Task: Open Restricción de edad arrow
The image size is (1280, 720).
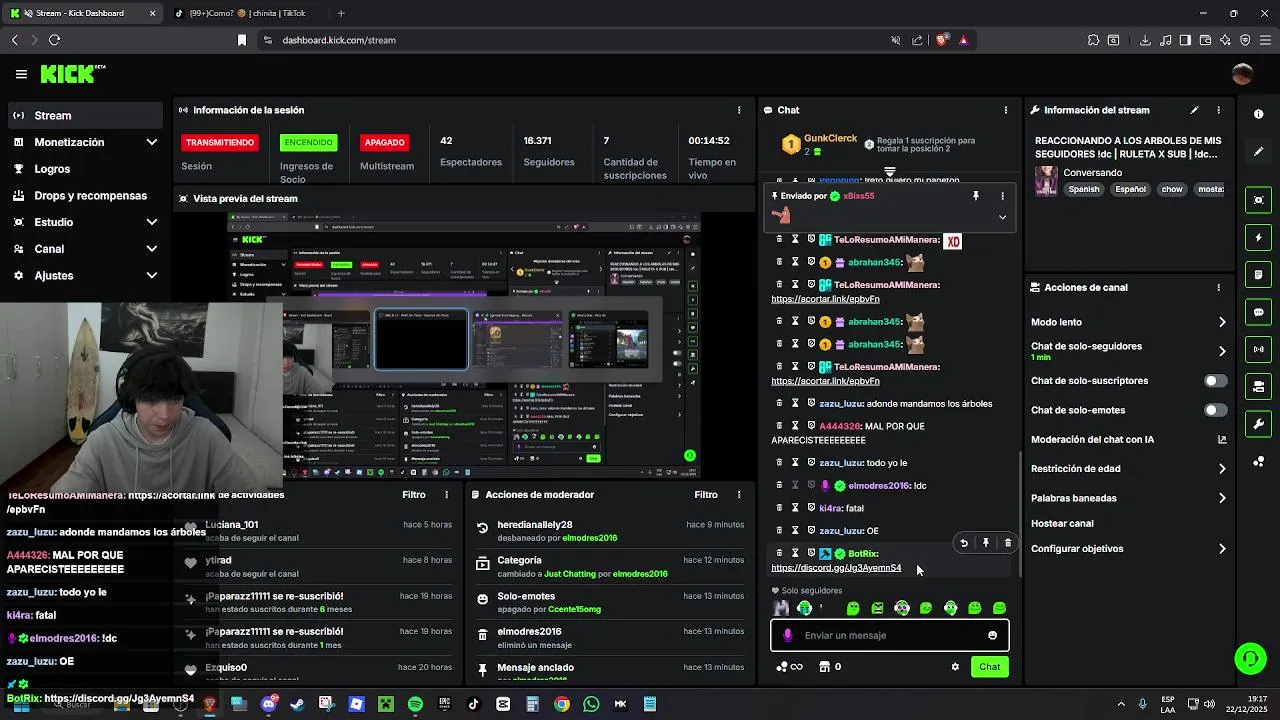Action: [x=1222, y=469]
